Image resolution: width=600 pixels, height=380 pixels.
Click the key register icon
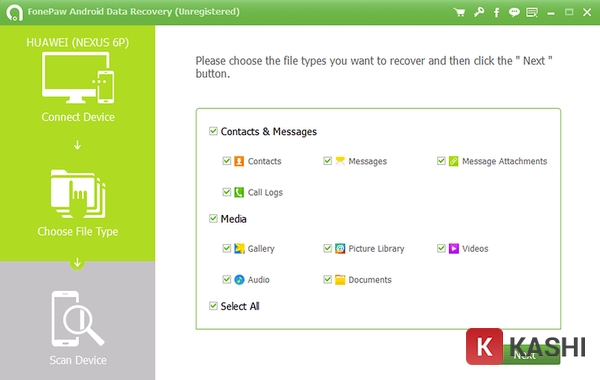[x=479, y=12]
